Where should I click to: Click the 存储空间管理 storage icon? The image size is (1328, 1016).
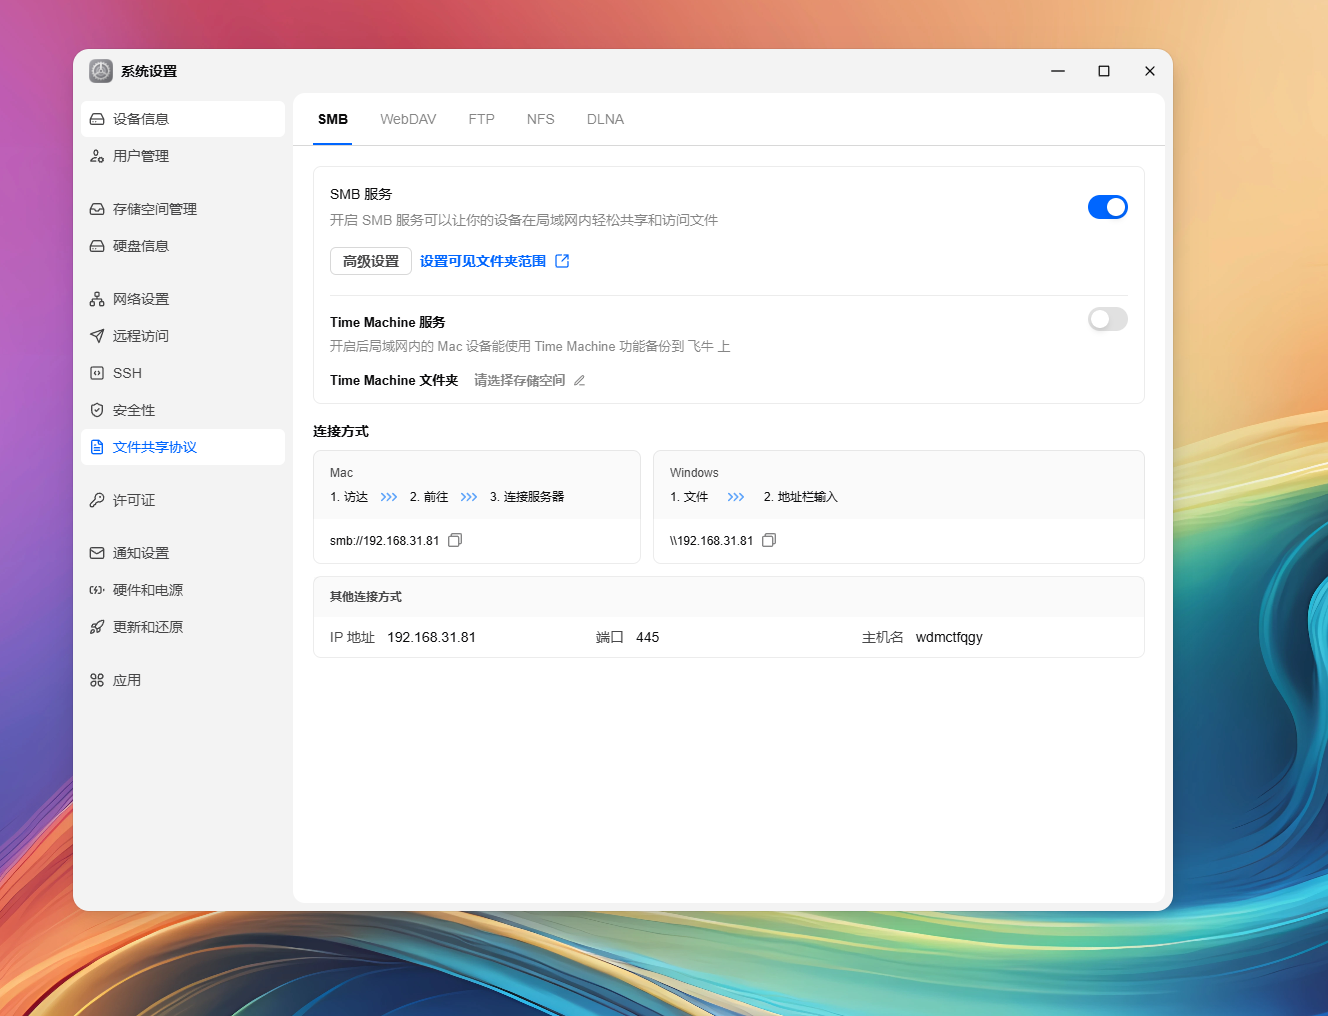tap(97, 209)
